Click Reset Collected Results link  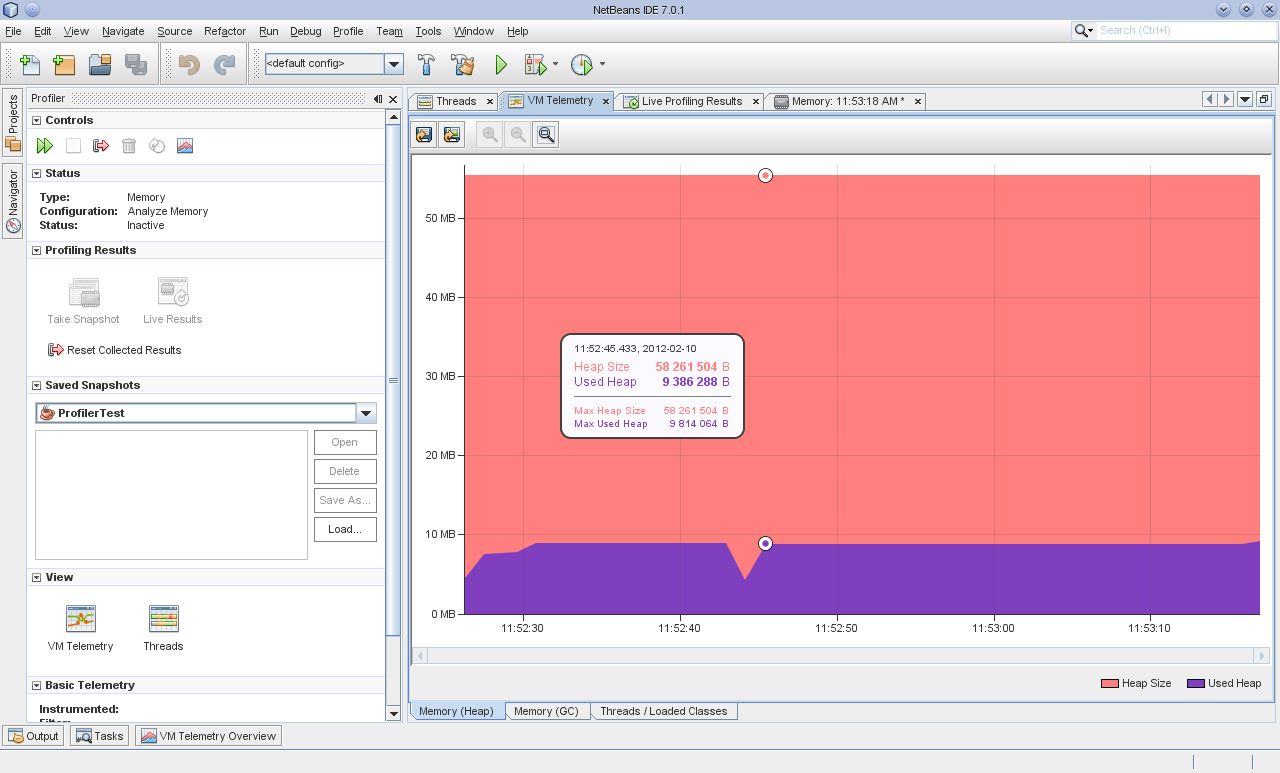click(x=115, y=350)
